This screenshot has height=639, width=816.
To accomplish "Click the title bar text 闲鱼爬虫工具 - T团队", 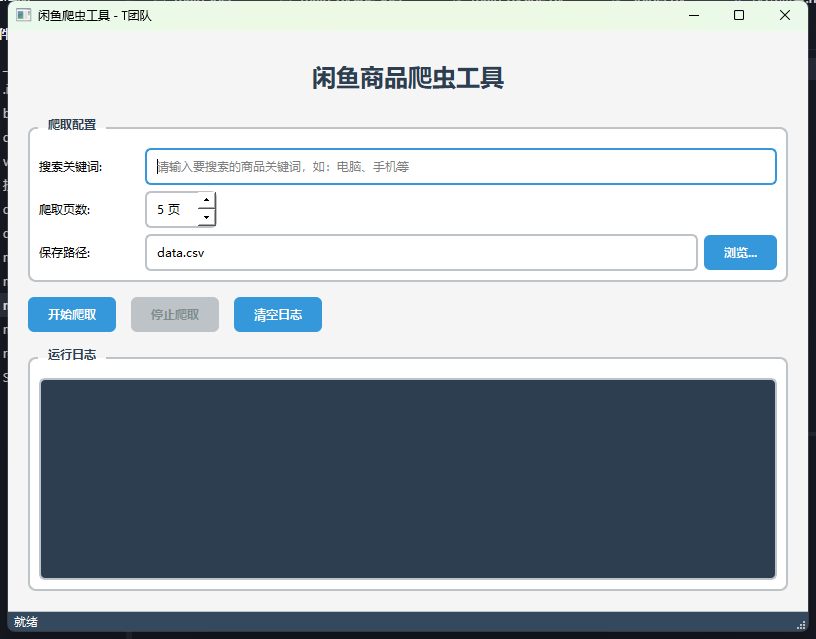I will coord(95,16).
